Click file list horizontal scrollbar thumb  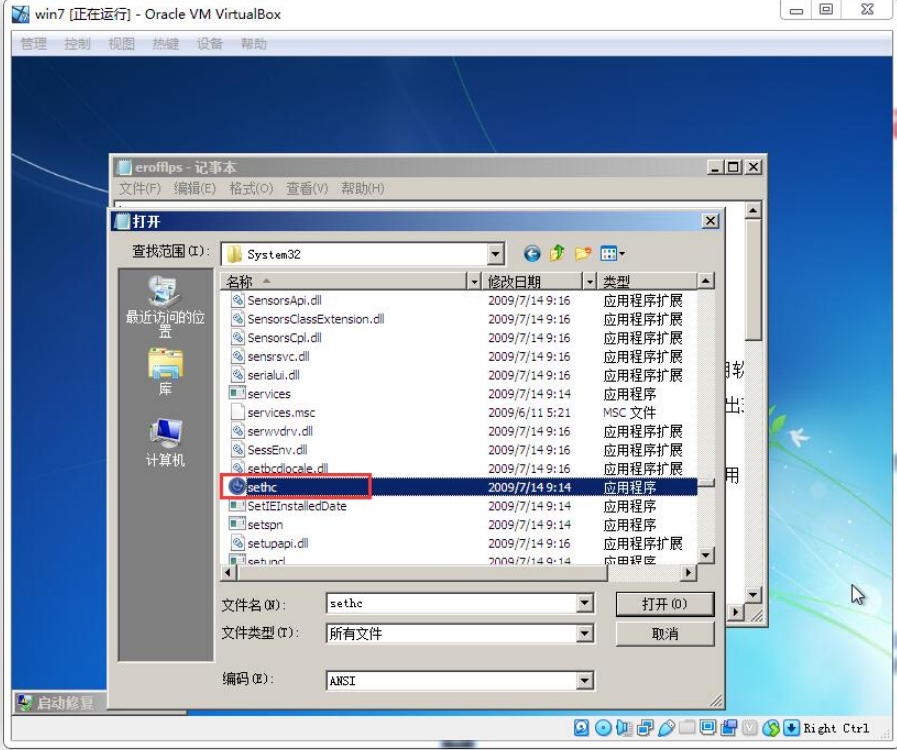click(x=422, y=572)
